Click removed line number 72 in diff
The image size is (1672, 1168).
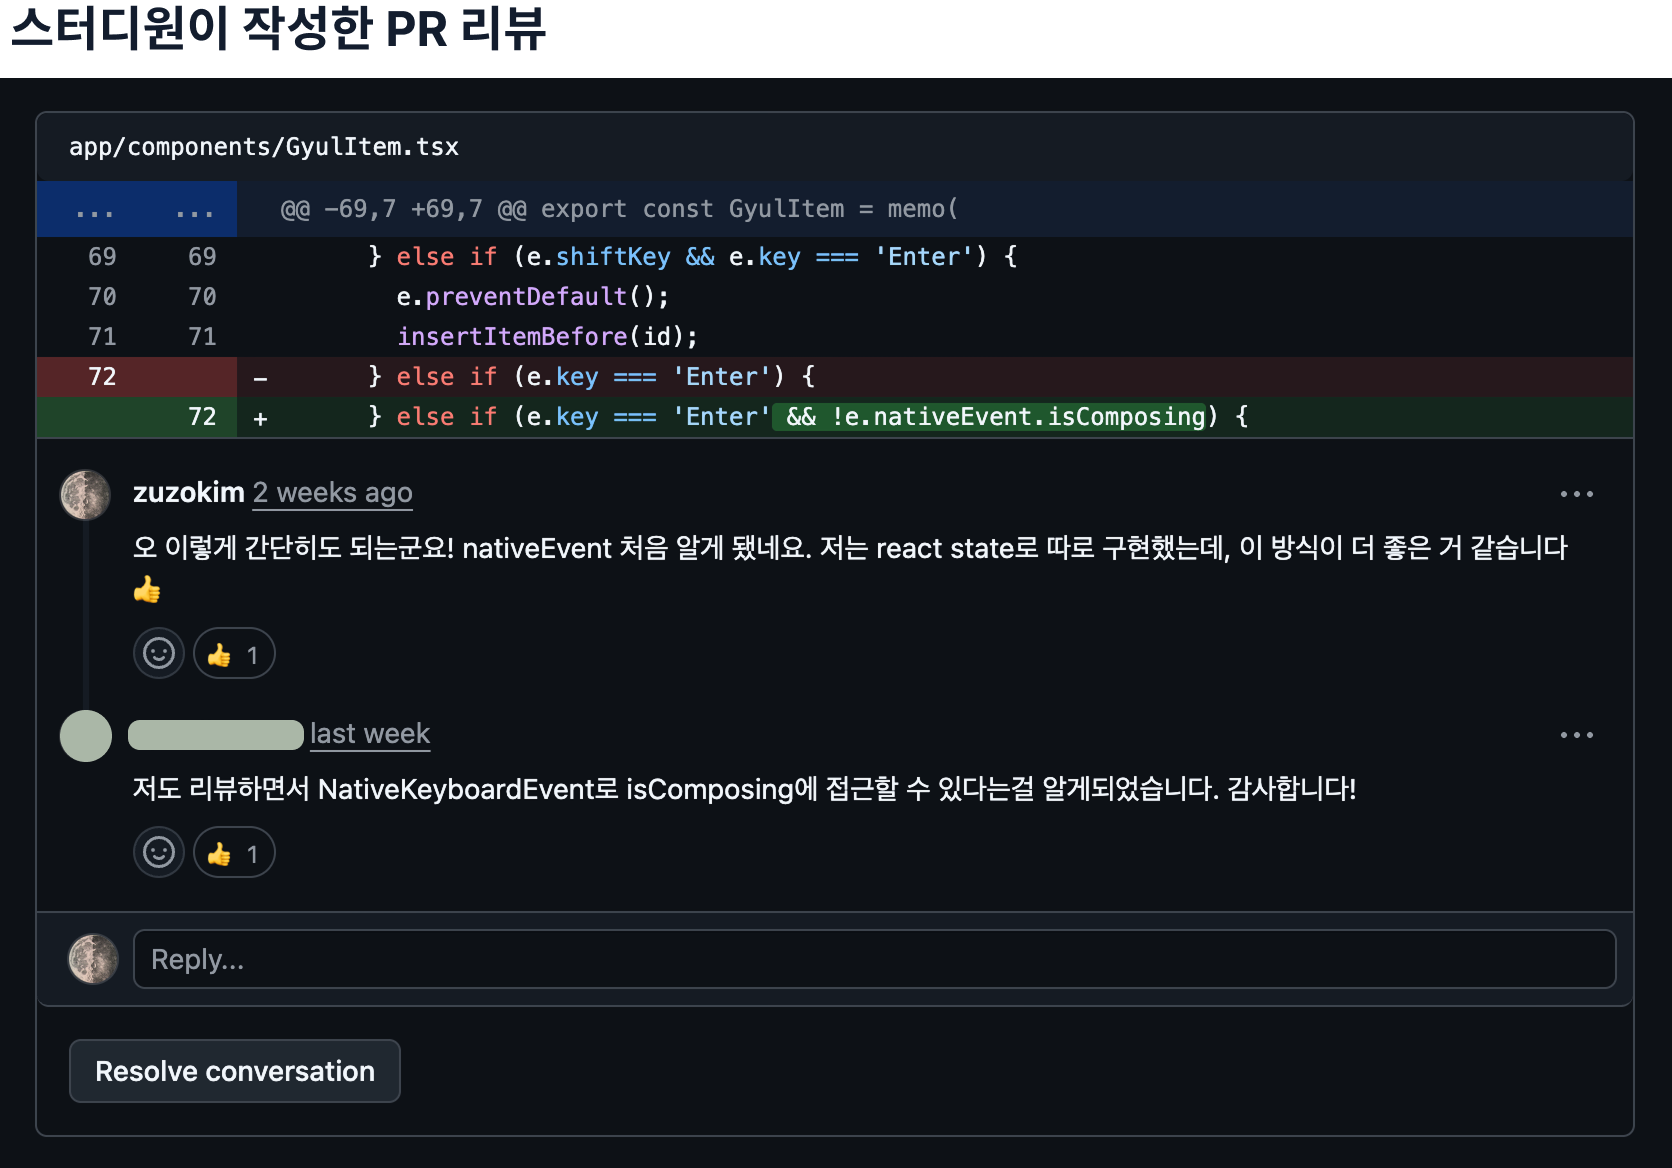[102, 377]
